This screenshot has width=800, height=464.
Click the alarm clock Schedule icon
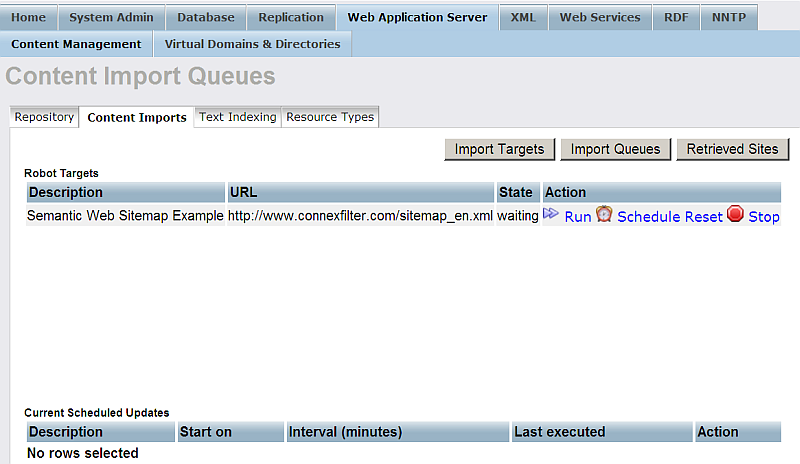[604, 214]
